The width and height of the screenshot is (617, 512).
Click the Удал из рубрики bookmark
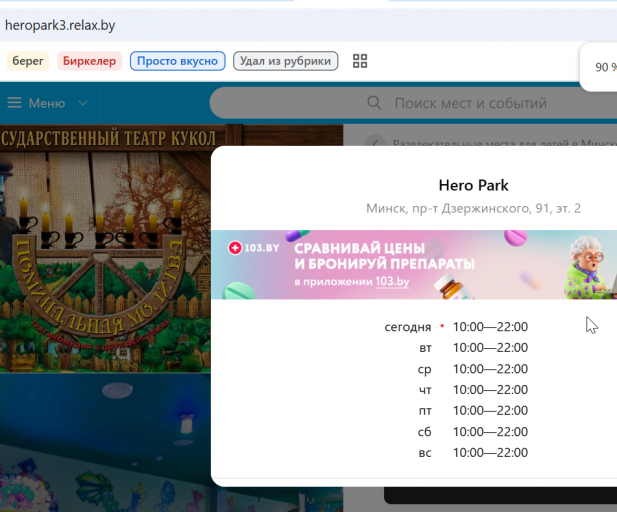pos(285,61)
